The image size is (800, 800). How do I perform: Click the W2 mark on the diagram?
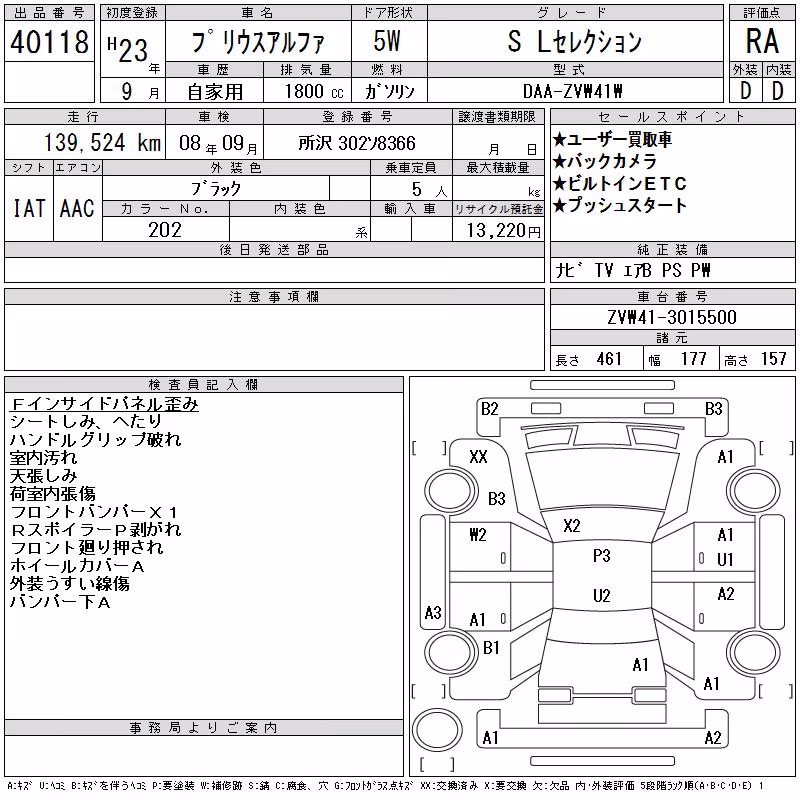coord(478,535)
